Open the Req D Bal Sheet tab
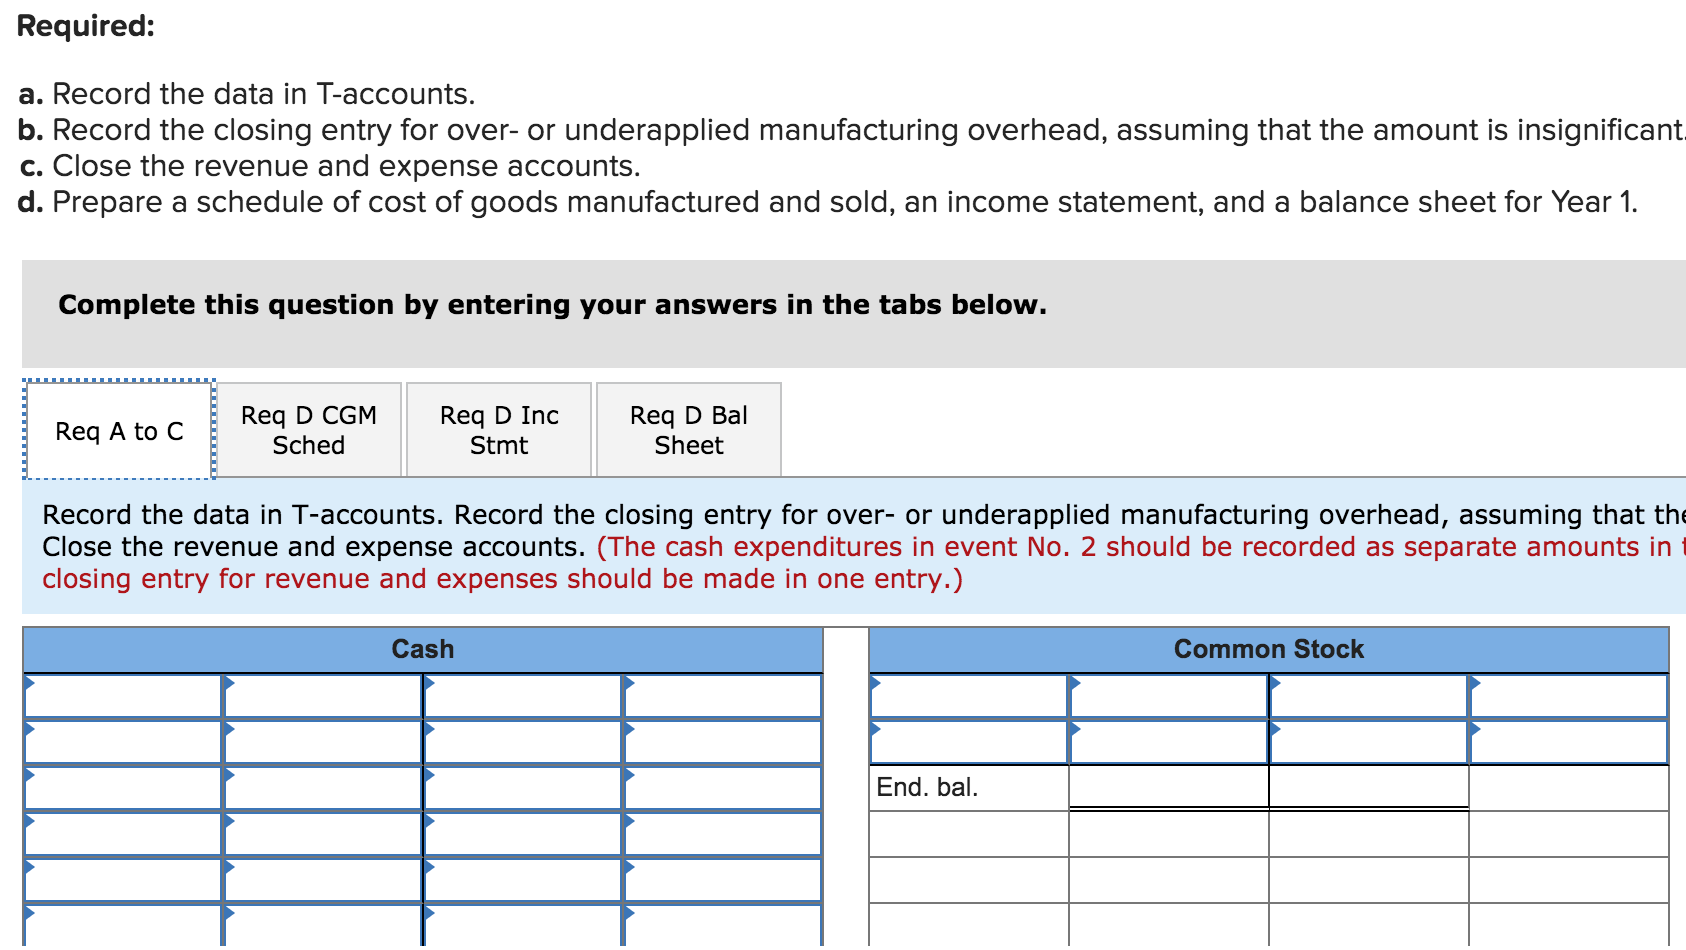Viewport: 1686px width, 950px height. coord(688,429)
